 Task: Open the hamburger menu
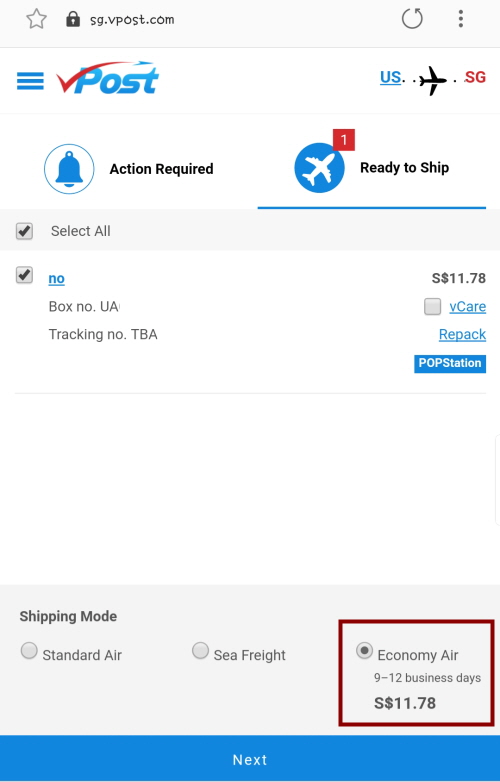[x=30, y=81]
